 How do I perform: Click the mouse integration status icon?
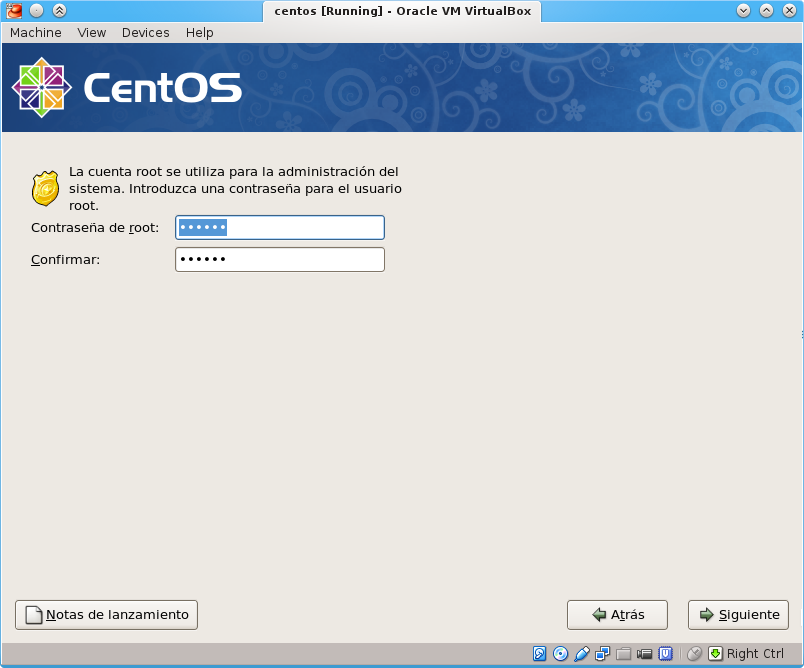[694, 654]
